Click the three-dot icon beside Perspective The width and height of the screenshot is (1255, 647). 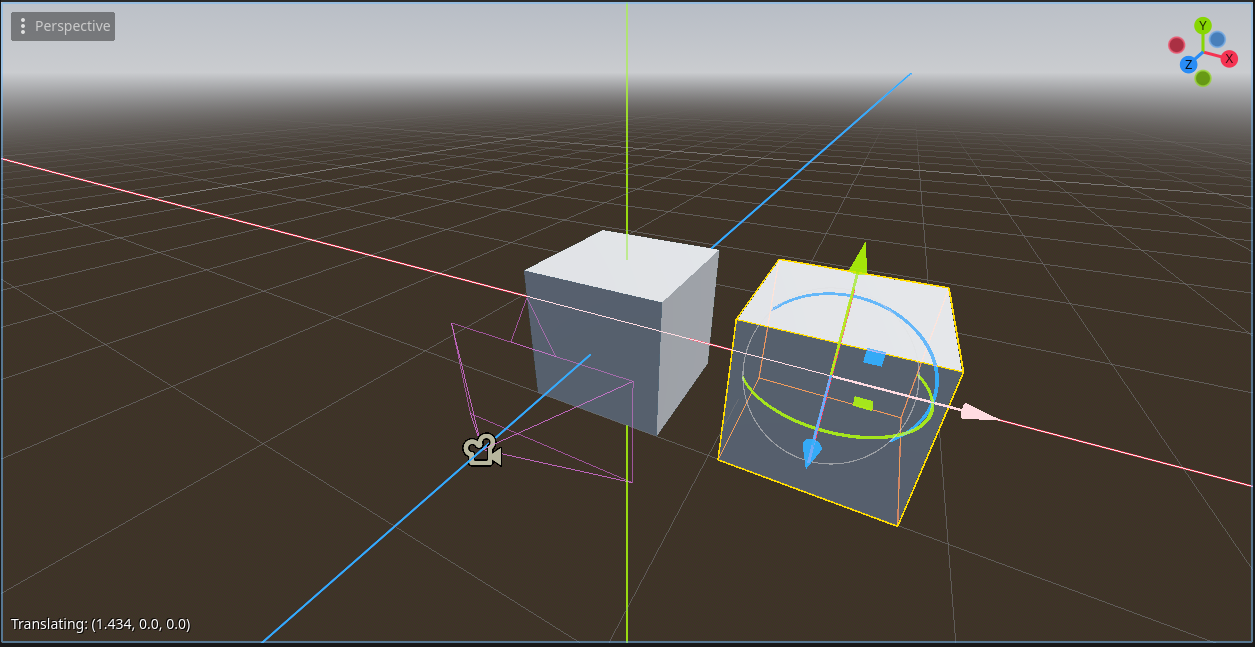click(22, 26)
